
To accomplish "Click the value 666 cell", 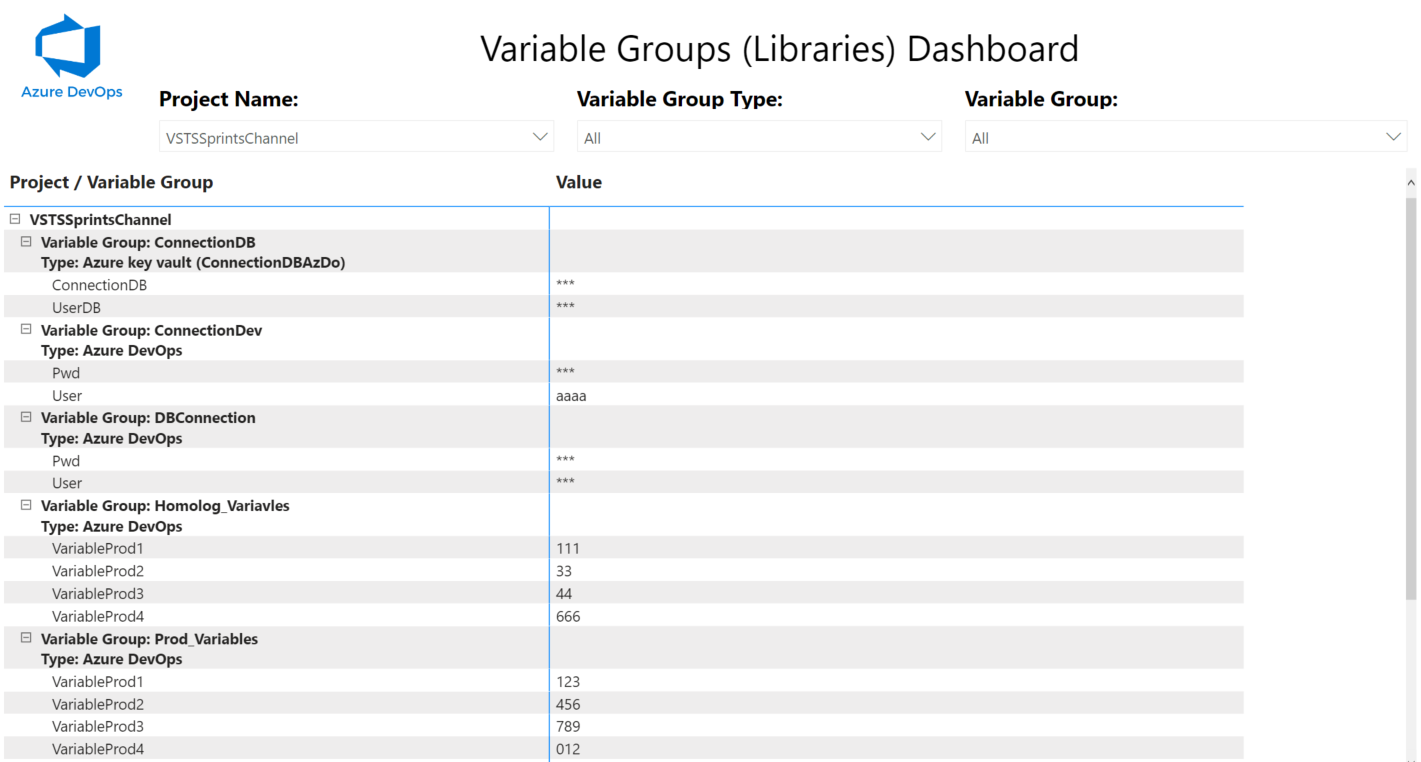I will [x=568, y=617].
